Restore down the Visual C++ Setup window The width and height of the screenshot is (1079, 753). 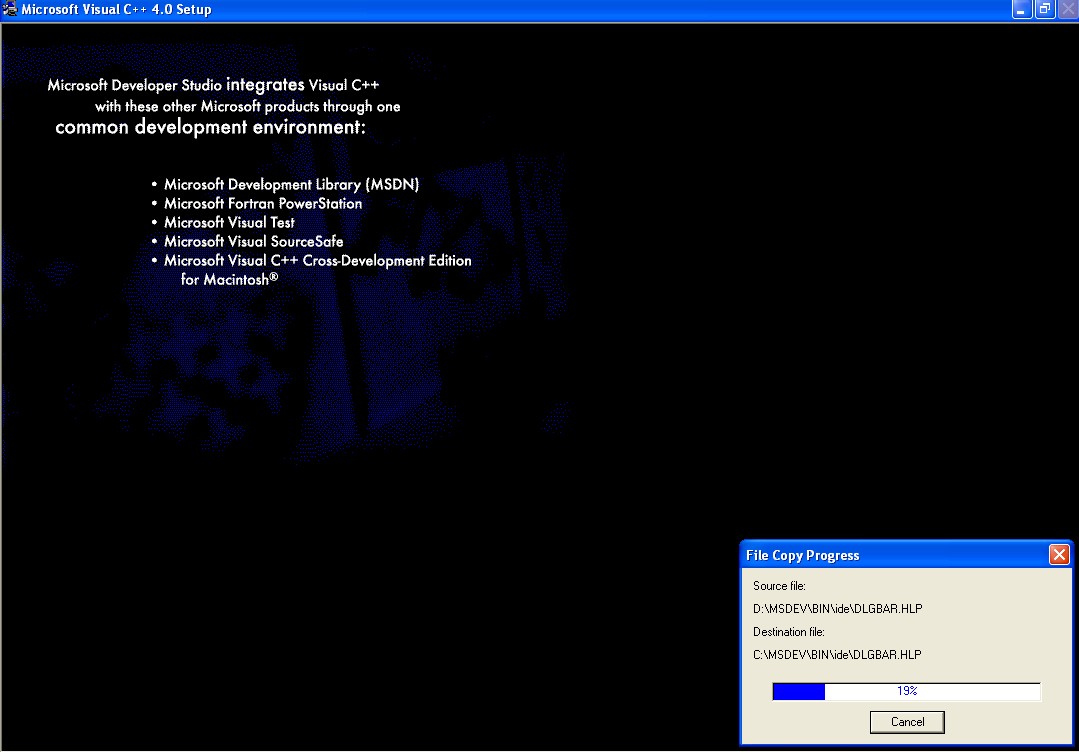pyautogui.click(x=1045, y=10)
